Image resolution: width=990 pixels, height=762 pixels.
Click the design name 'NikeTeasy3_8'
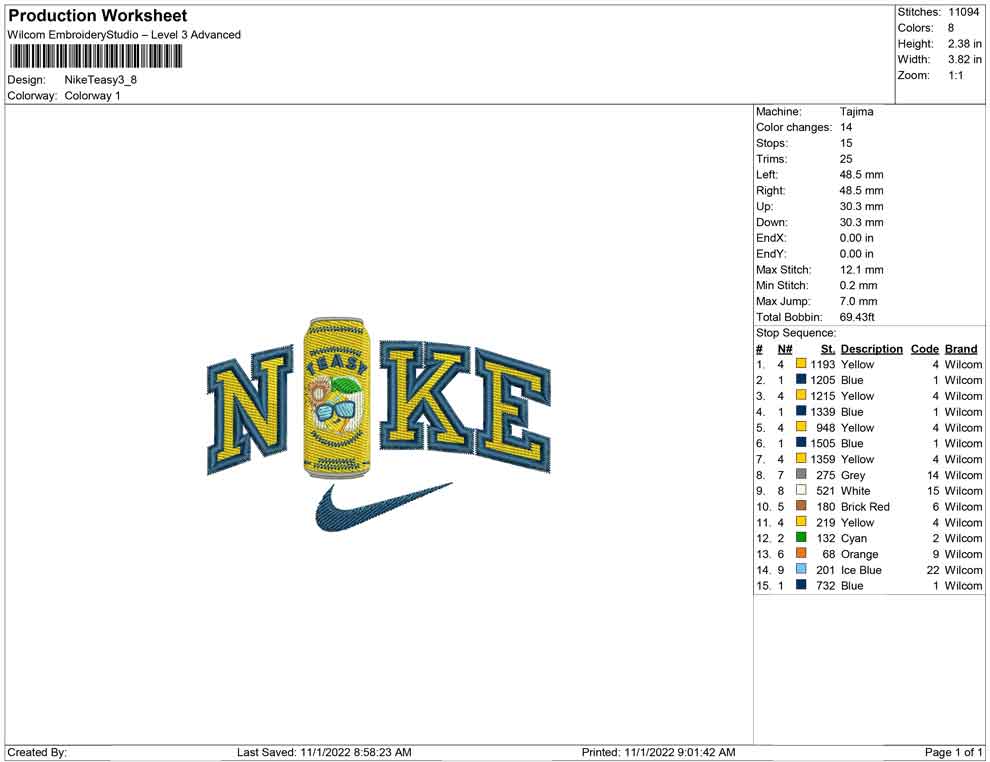(100, 80)
